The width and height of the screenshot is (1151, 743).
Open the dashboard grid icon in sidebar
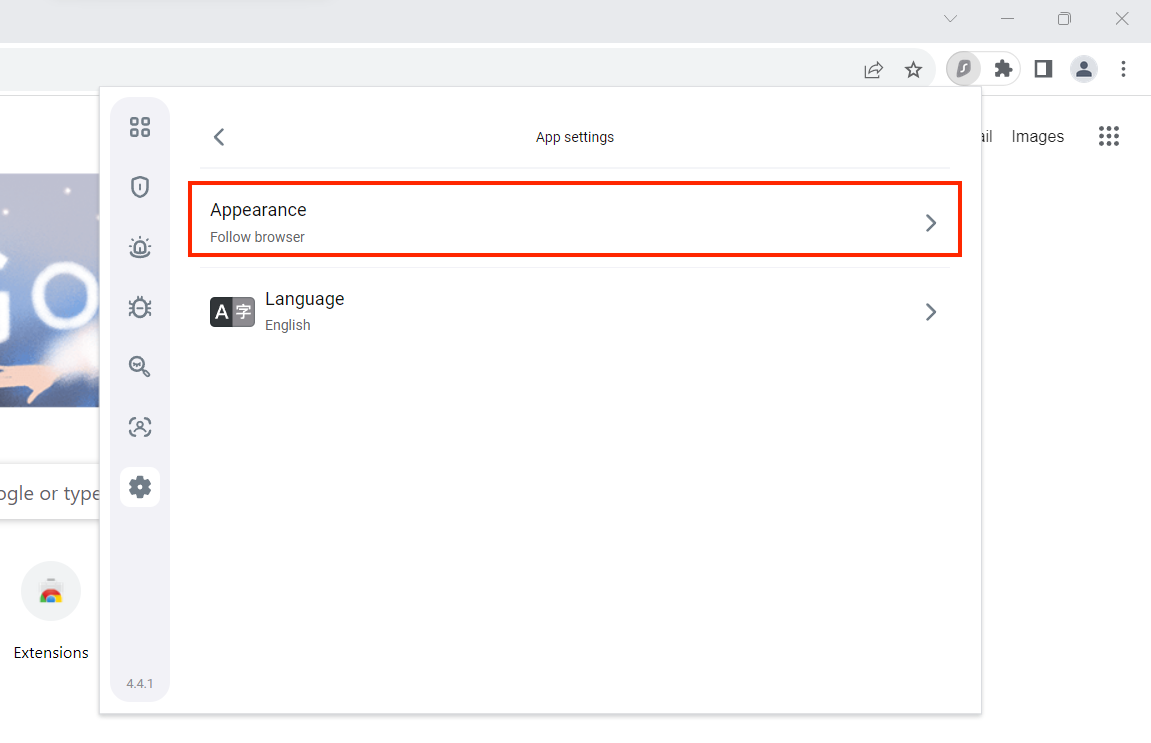(x=140, y=127)
